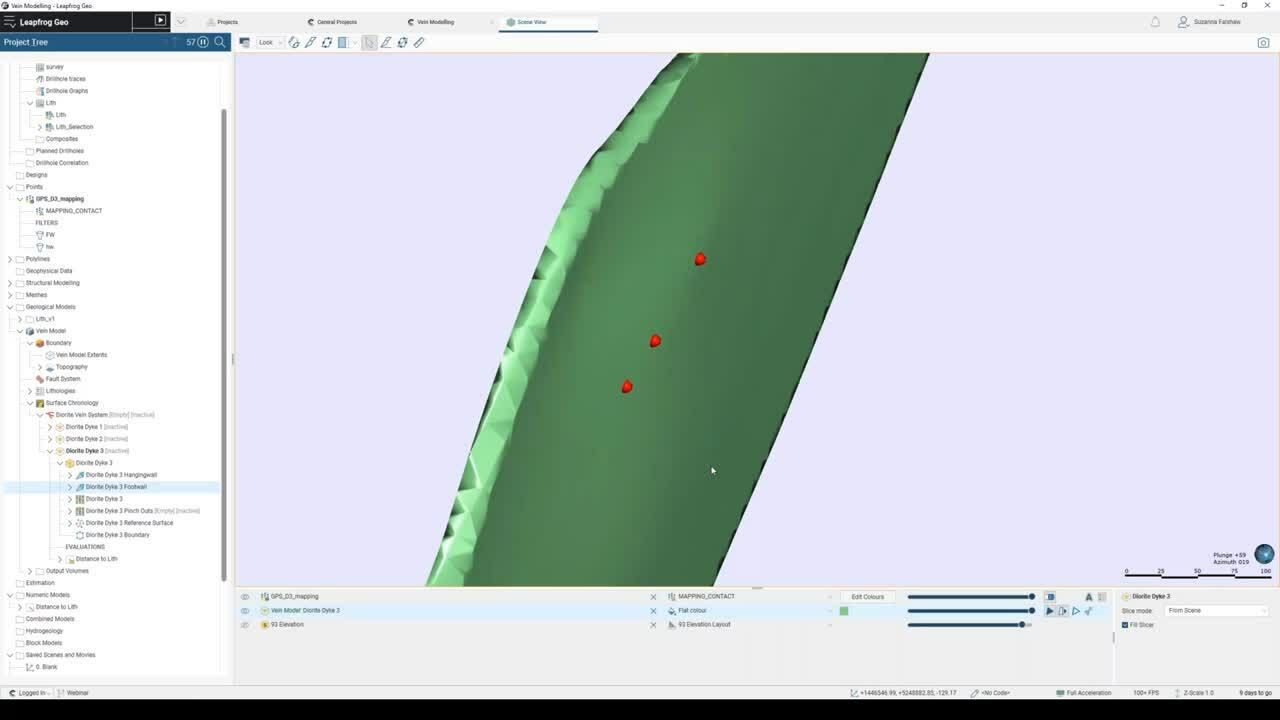Image resolution: width=1280 pixels, height=720 pixels.
Task: Select the ruler measurement tool
Action: [x=419, y=42]
